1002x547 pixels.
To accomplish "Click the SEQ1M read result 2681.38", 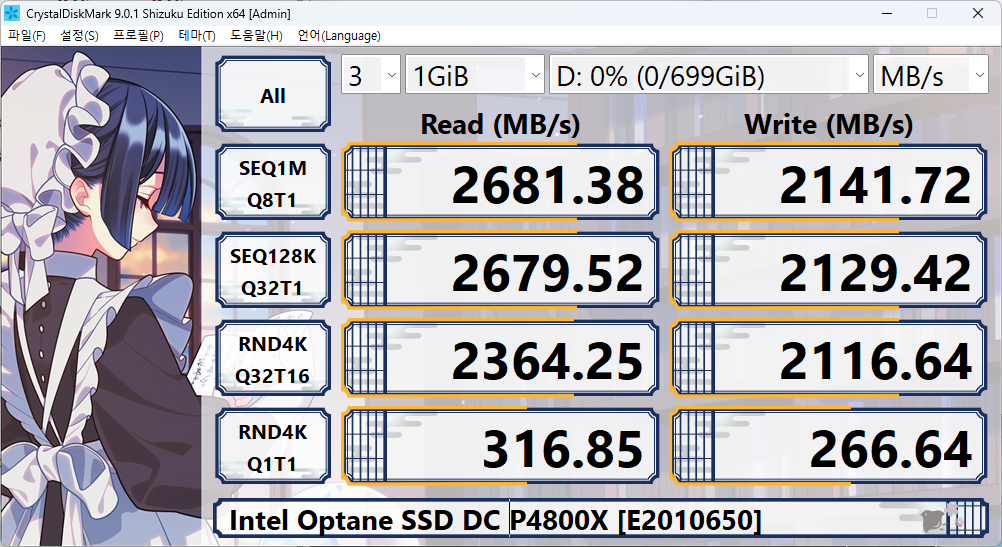I will (500, 183).
